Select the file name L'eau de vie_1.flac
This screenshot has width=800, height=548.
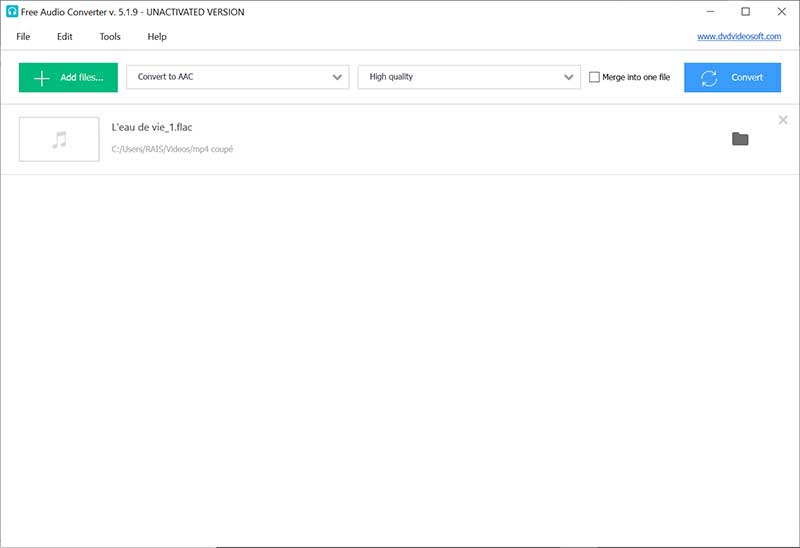(152, 127)
